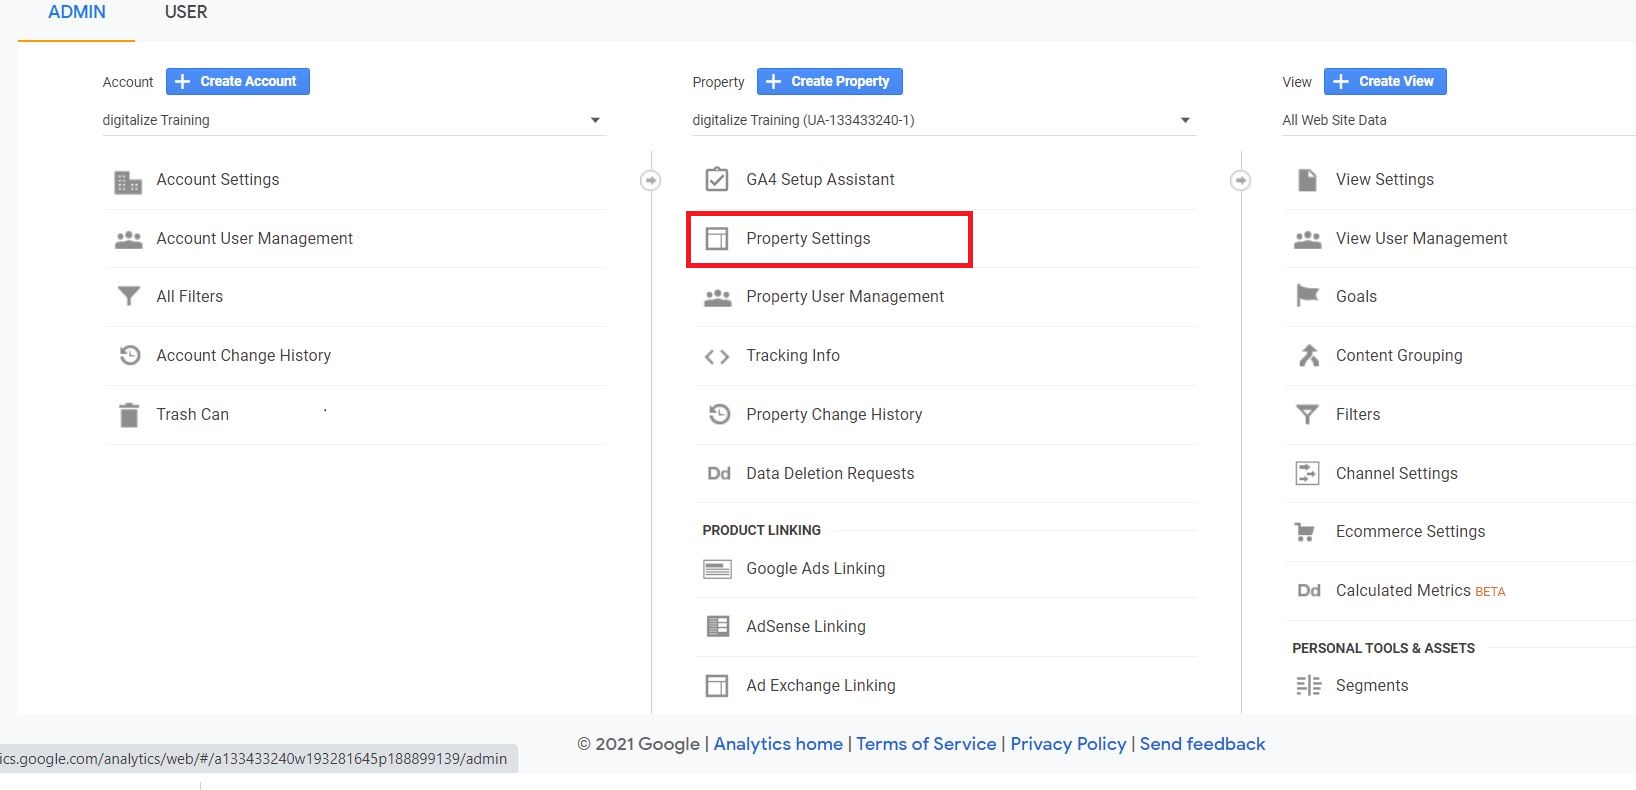
Task: Click the Account Change History clock icon
Action: [130, 355]
